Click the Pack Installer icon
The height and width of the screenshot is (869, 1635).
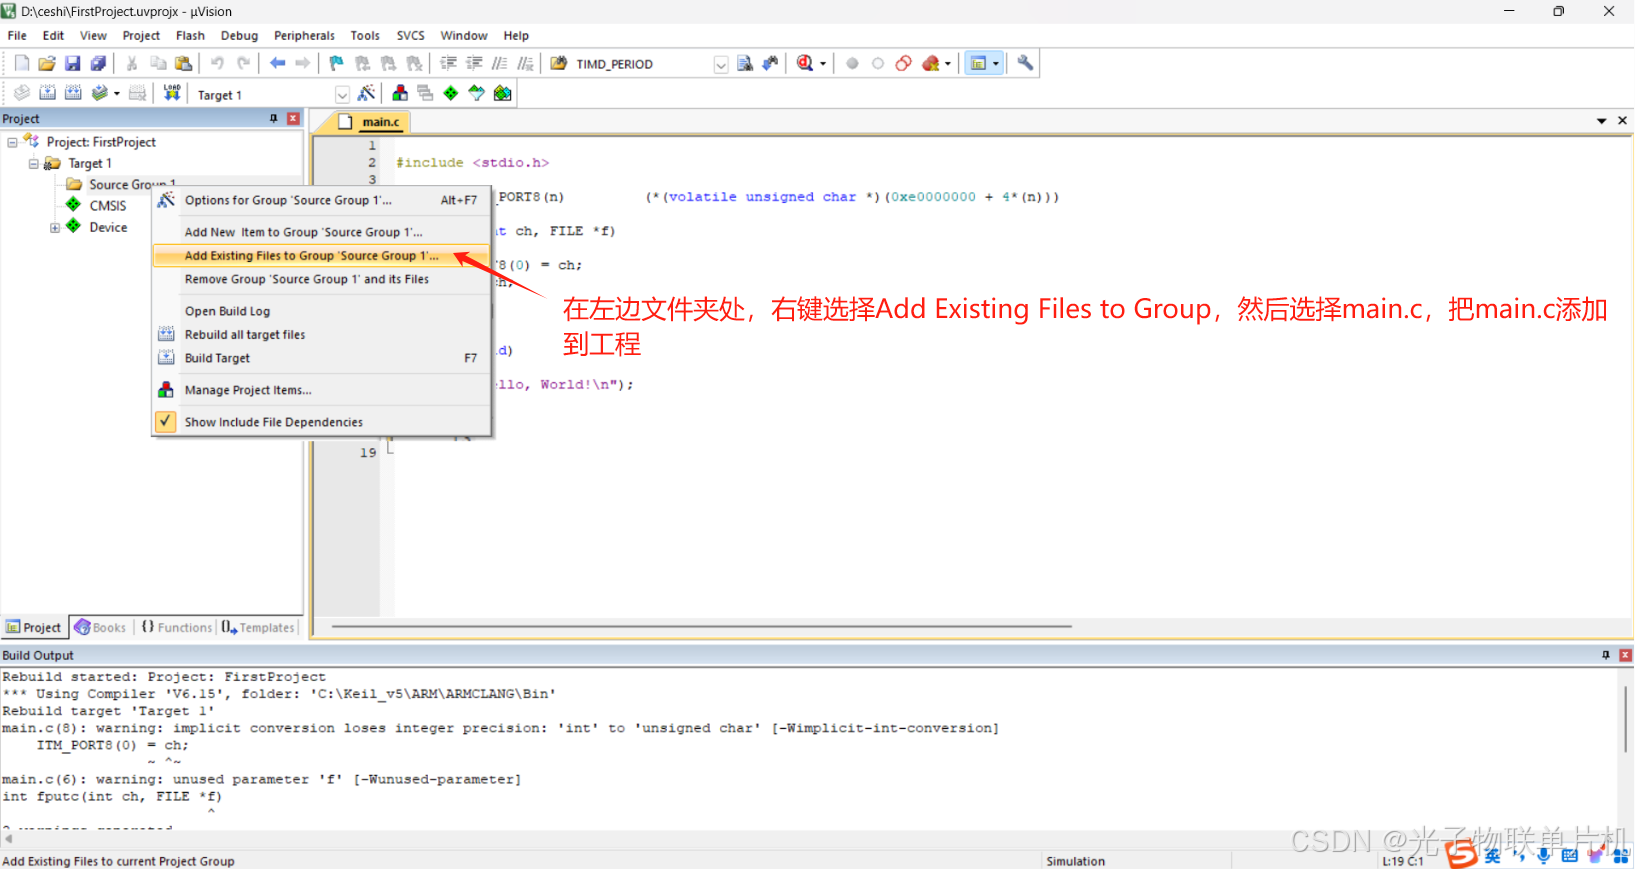click(x=503, y=93)
